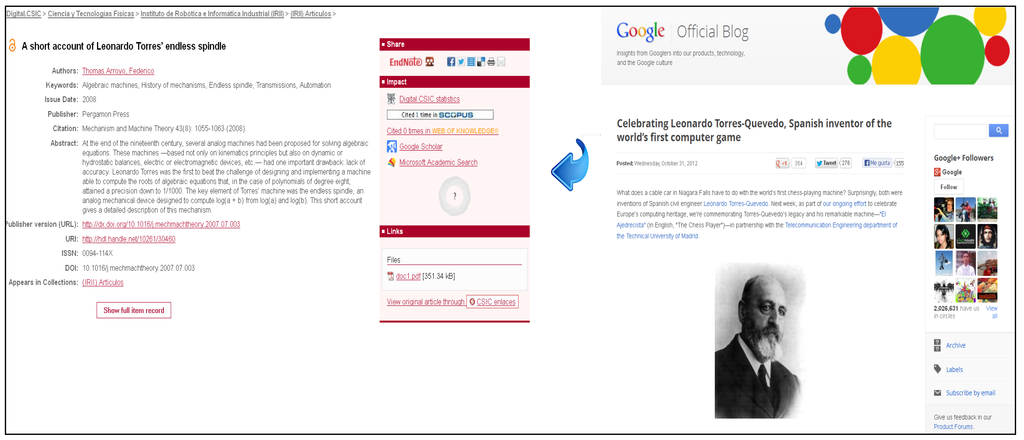Click the Facebook Me gusta button
This screenshot has height=440, width=1024.
pos(876,162)
